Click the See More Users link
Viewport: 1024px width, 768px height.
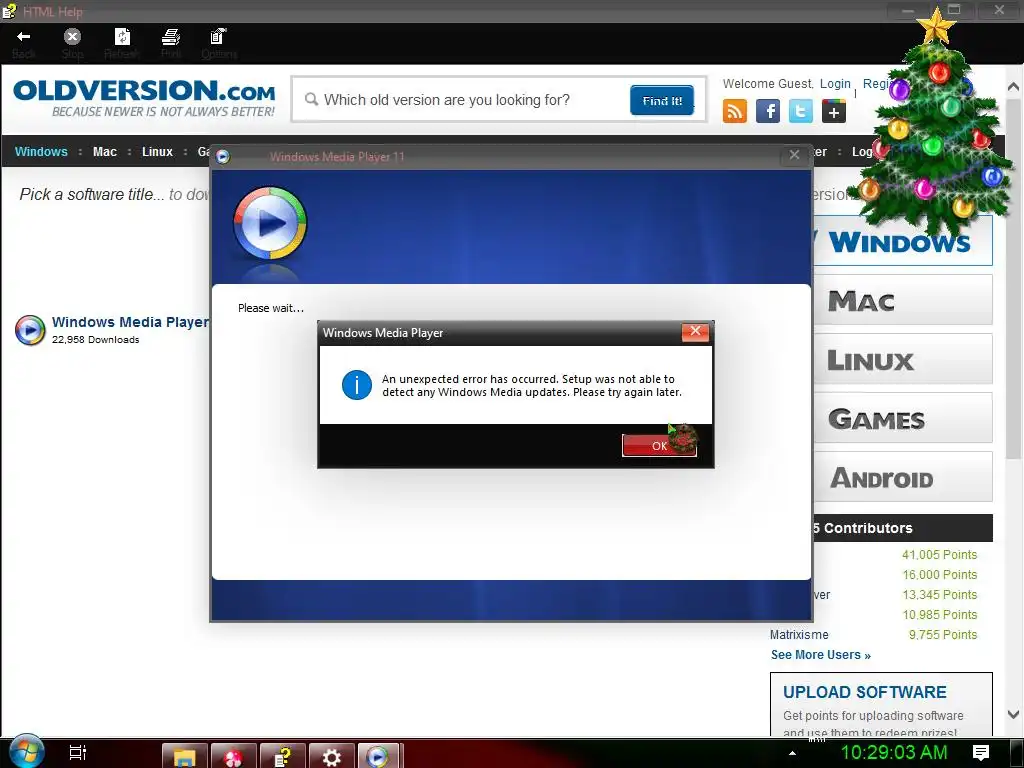[820, 655]
